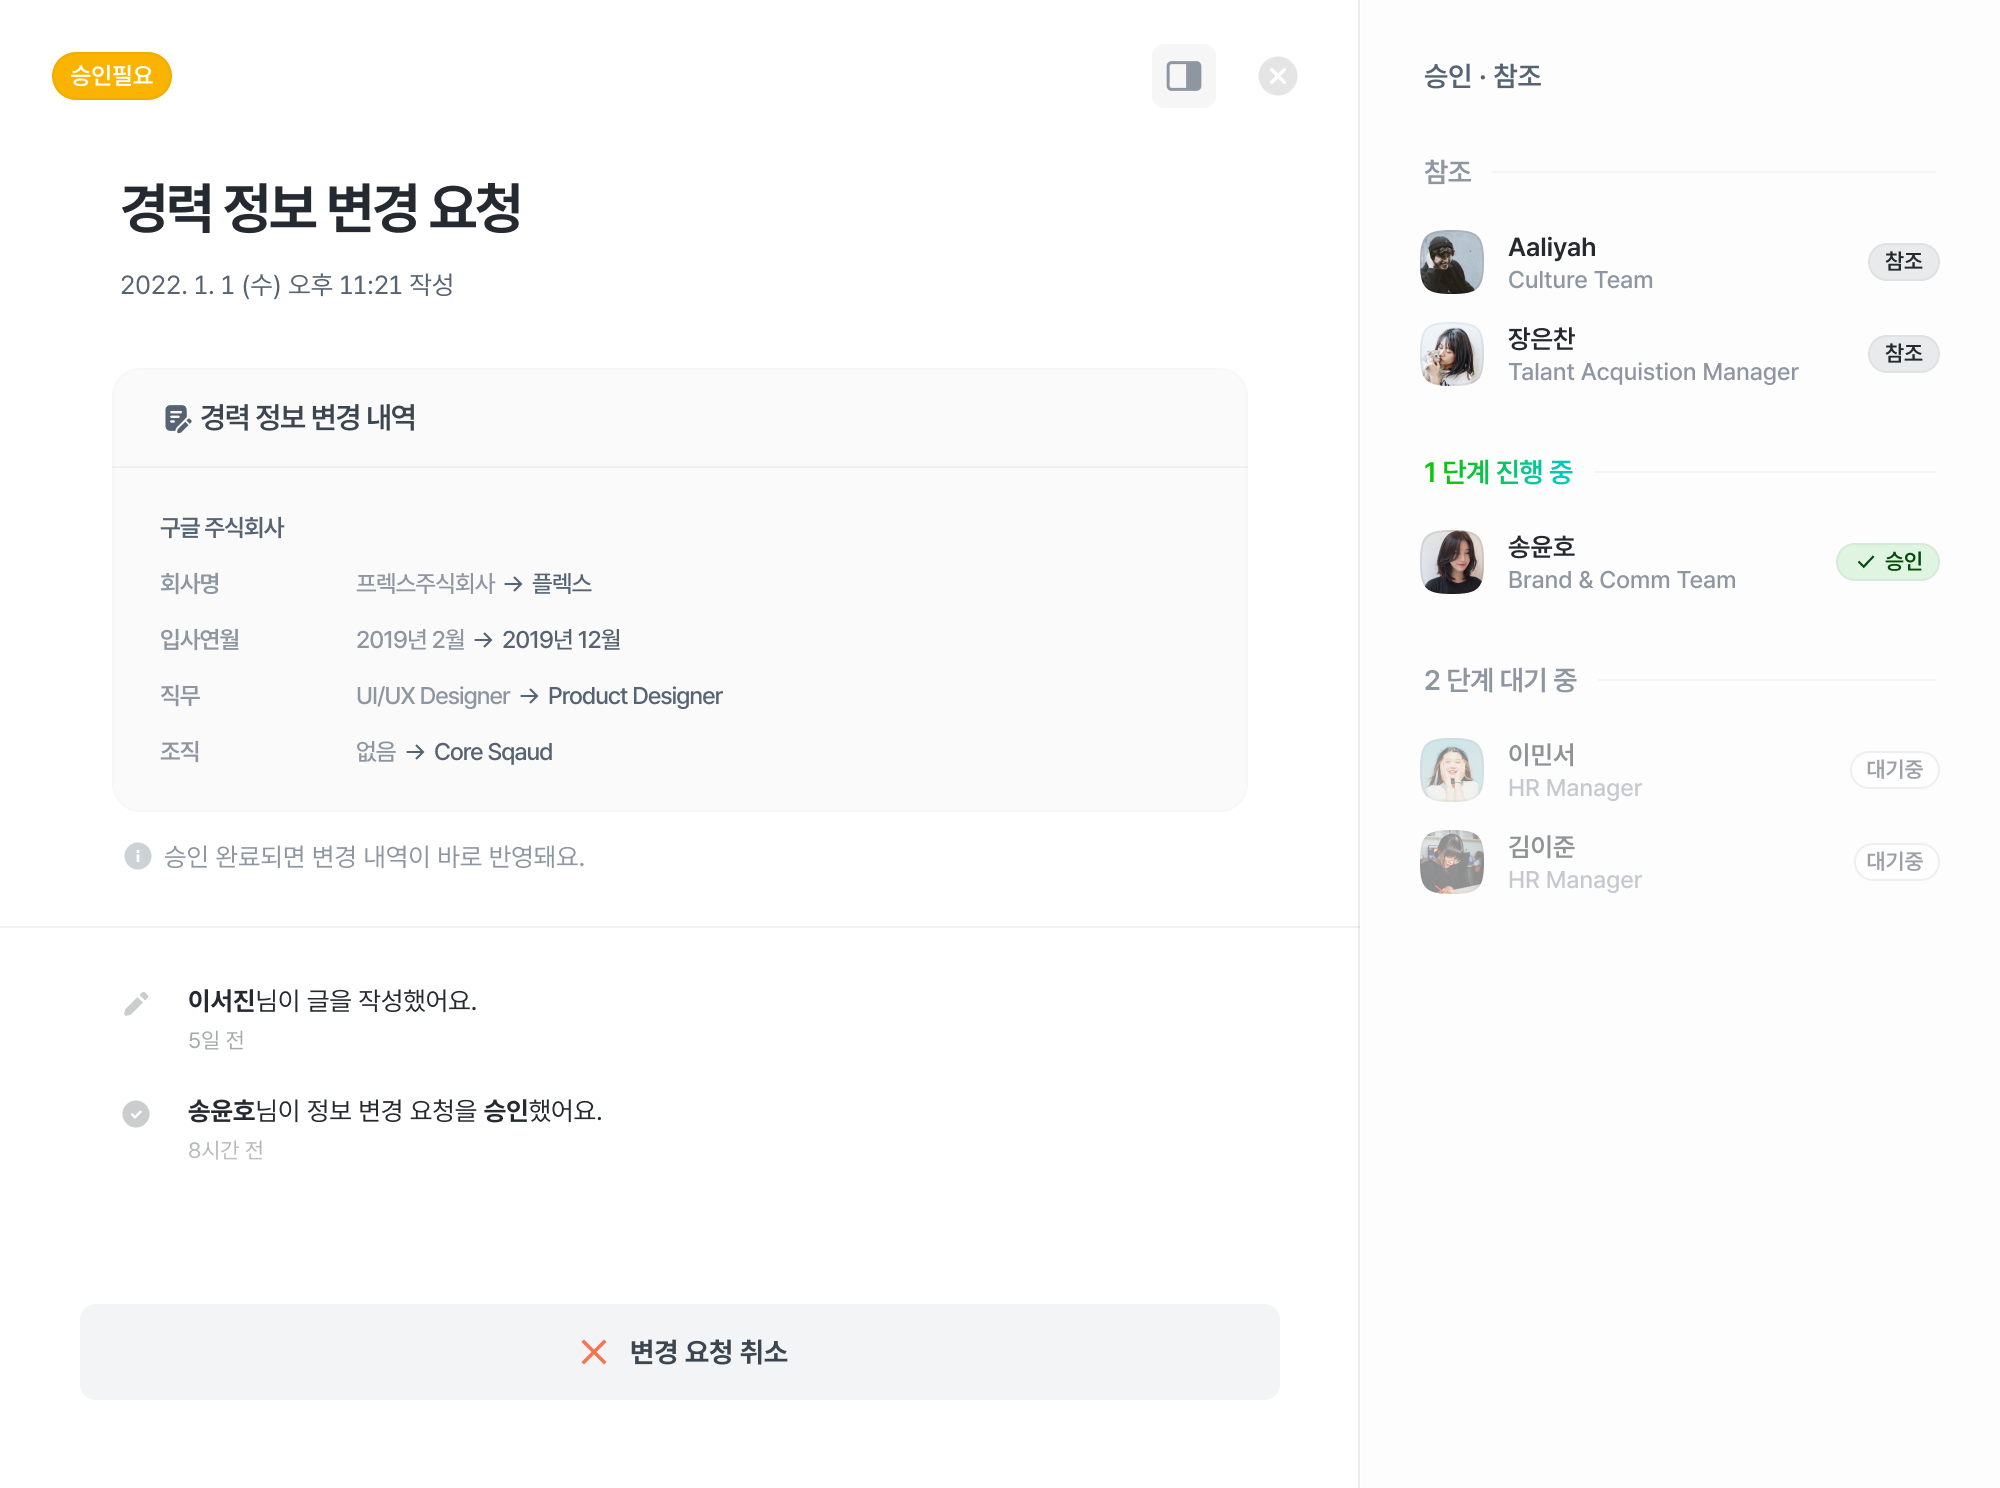Close the career change request dialog
The height and width of the screenshot is (1488, 2000).
(1277, 76)
